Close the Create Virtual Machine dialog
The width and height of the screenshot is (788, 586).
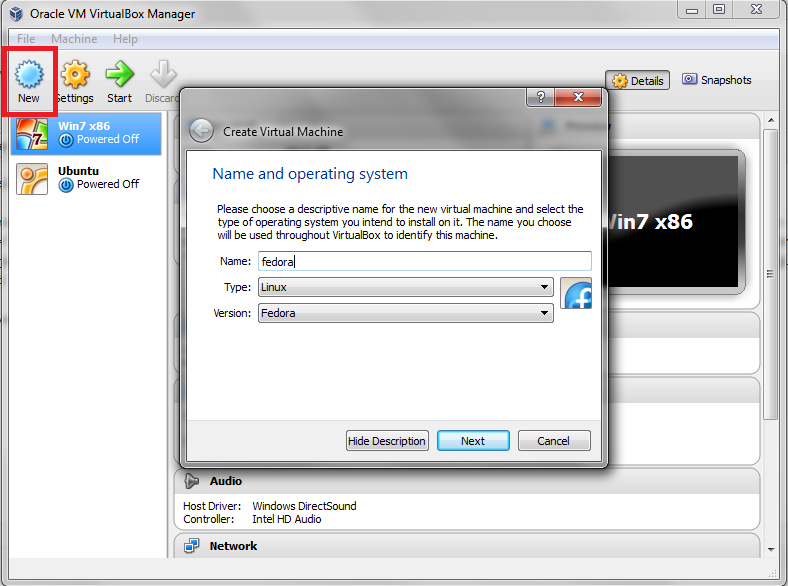point(578,97)
